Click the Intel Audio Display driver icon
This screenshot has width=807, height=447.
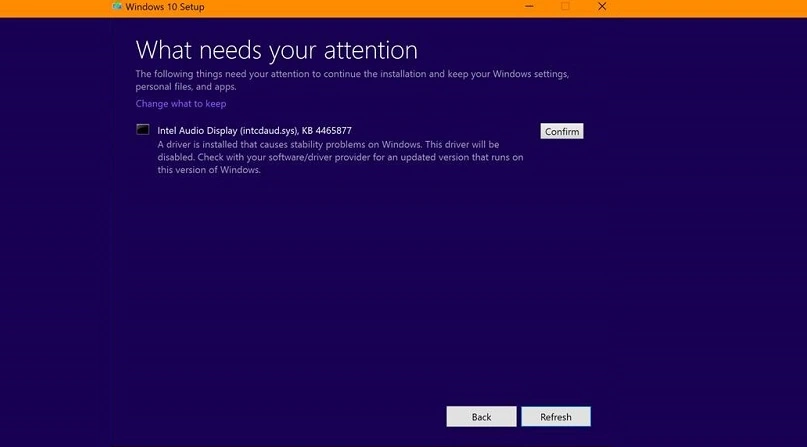143,129
